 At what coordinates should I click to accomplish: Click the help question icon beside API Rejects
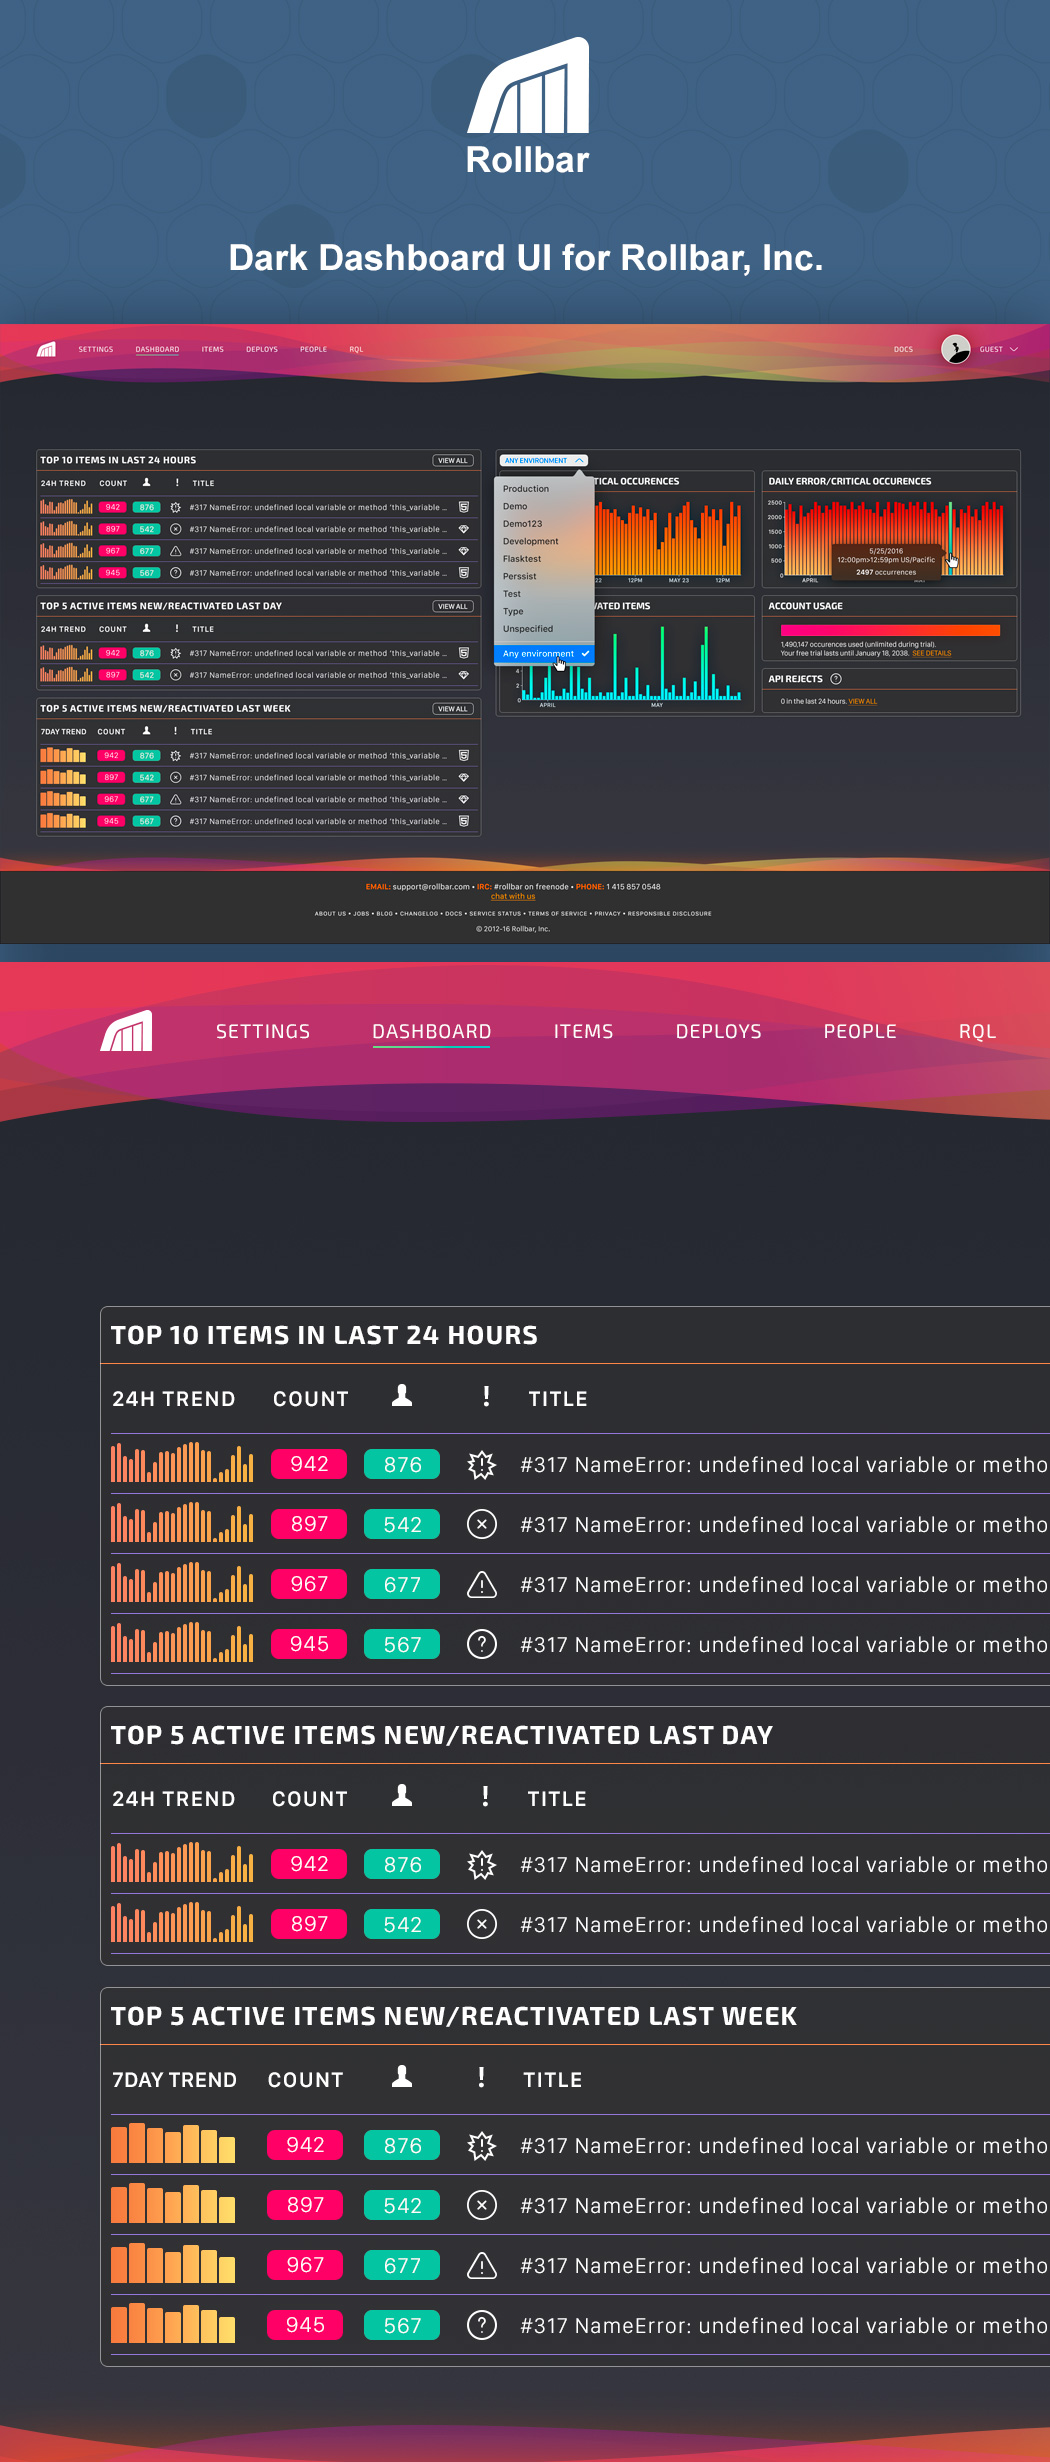836,679
